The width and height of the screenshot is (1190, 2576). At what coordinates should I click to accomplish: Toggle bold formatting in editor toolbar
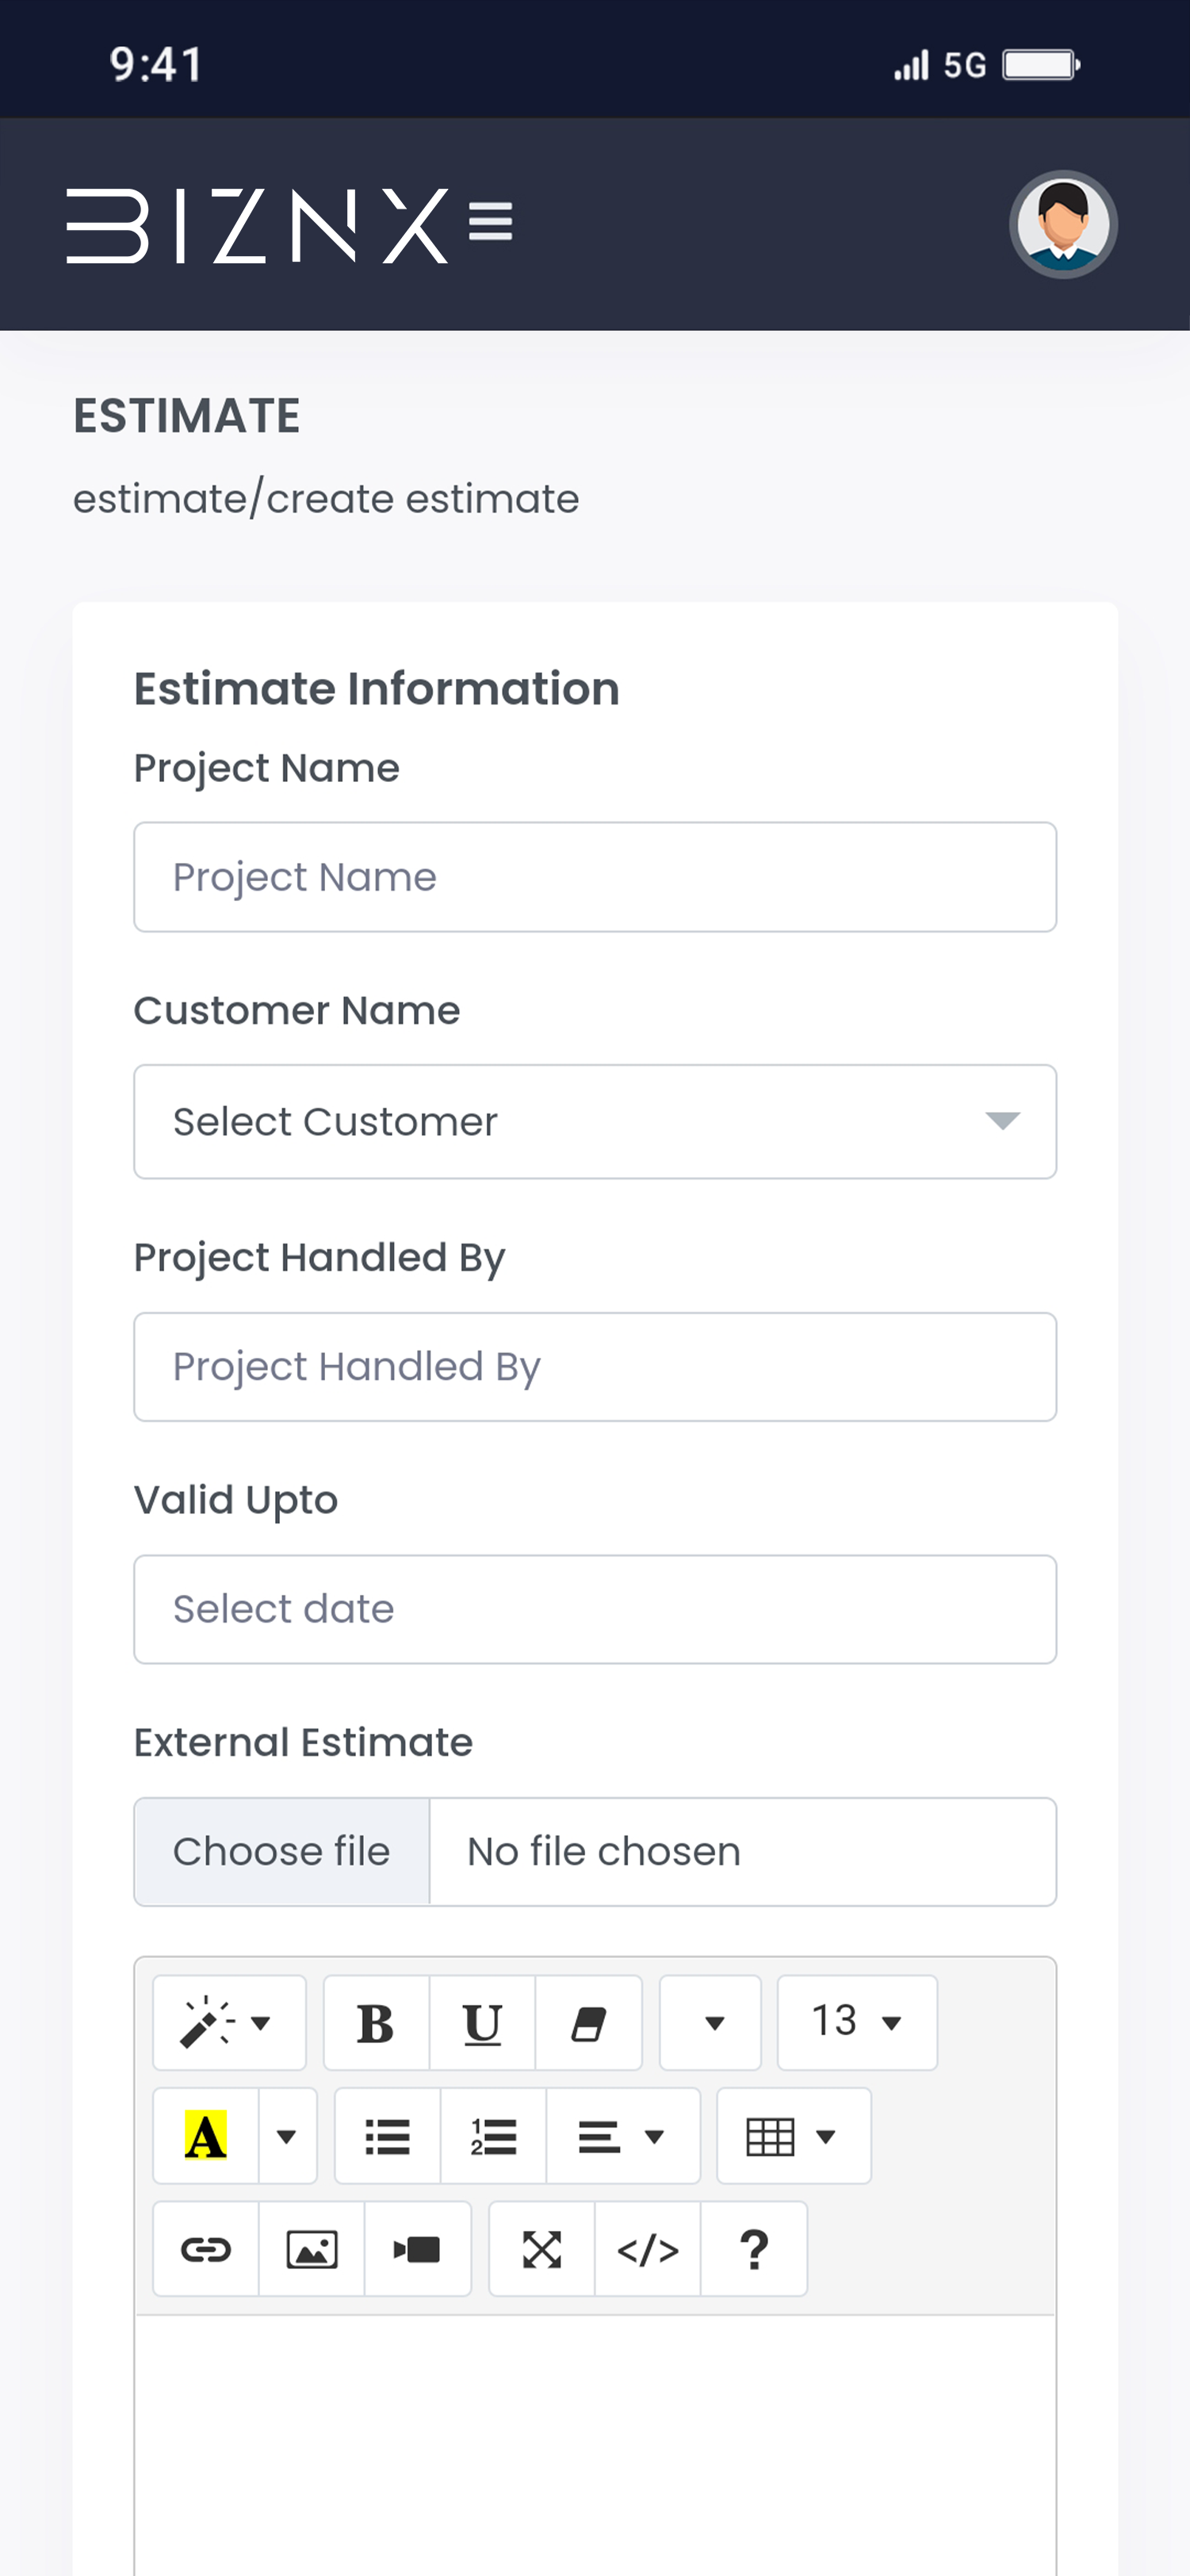coord(376,2023)
